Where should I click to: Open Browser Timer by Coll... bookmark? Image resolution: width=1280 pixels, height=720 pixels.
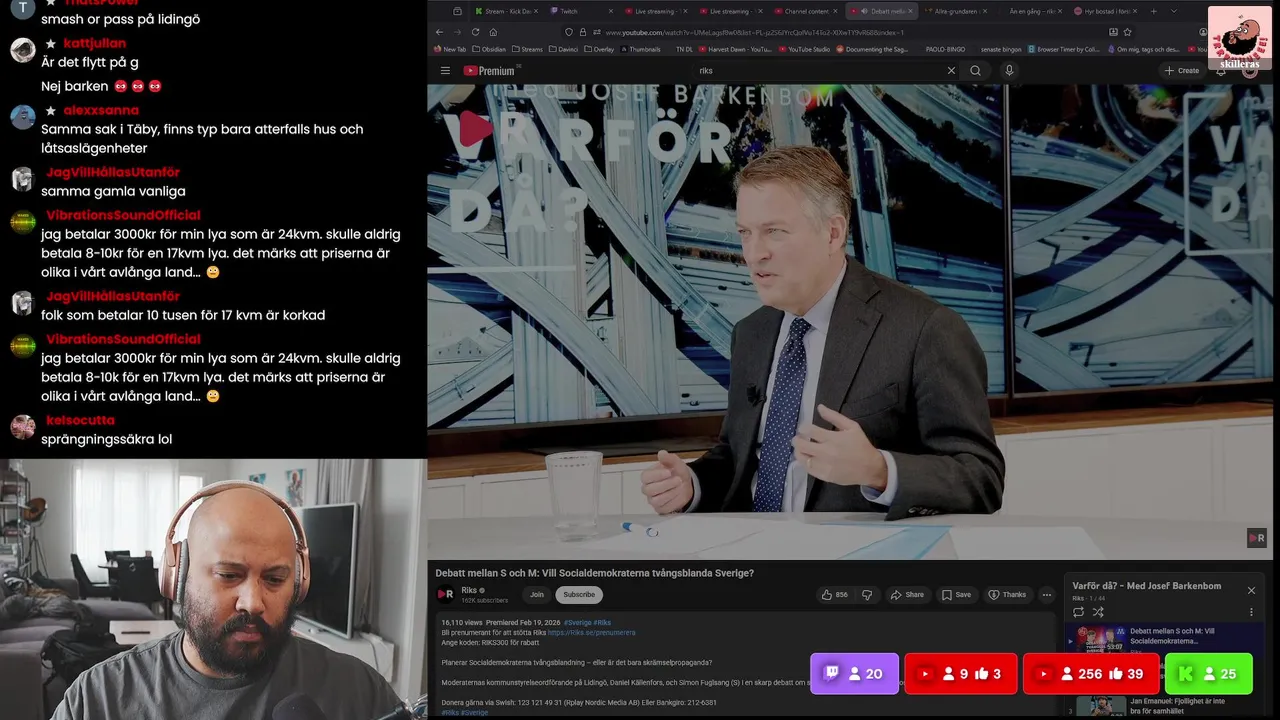(x=1063, y=49)
